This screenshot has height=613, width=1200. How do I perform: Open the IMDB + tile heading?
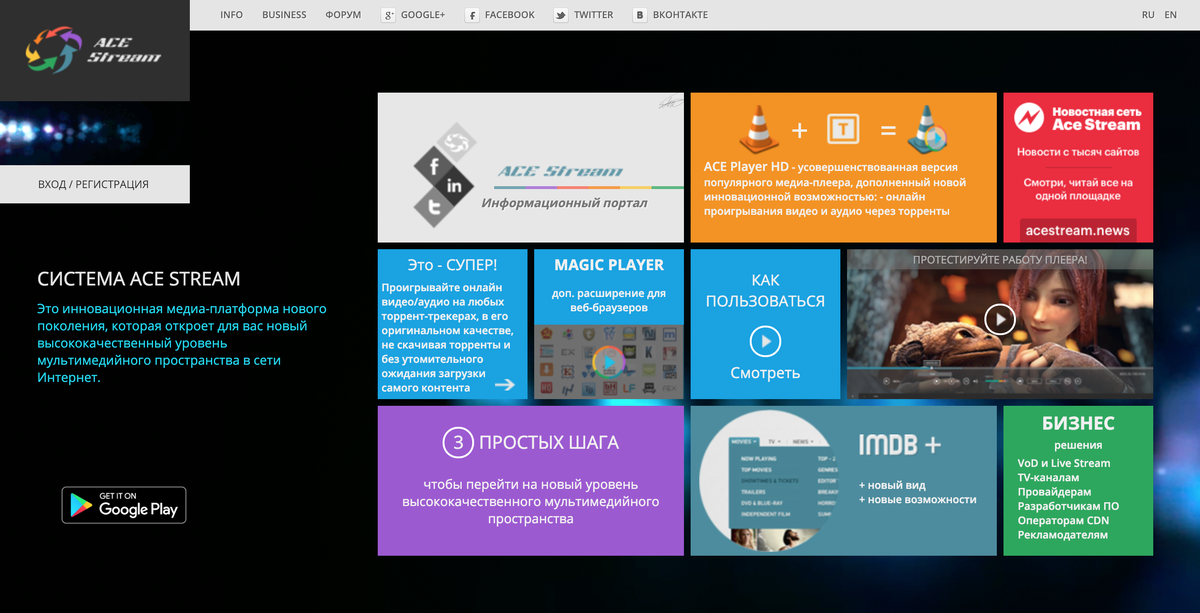(x=900, y=443)
